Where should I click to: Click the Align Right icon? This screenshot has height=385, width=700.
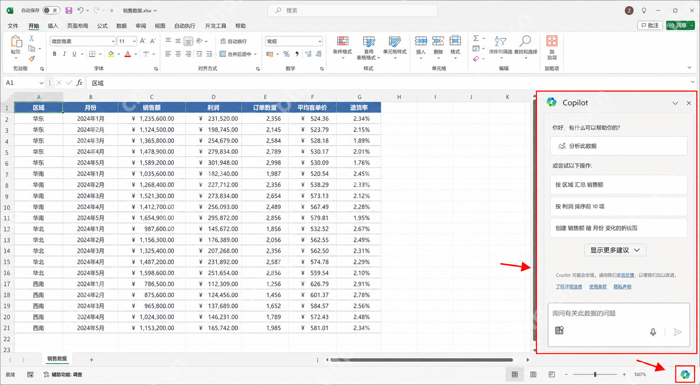pos(189,54)
